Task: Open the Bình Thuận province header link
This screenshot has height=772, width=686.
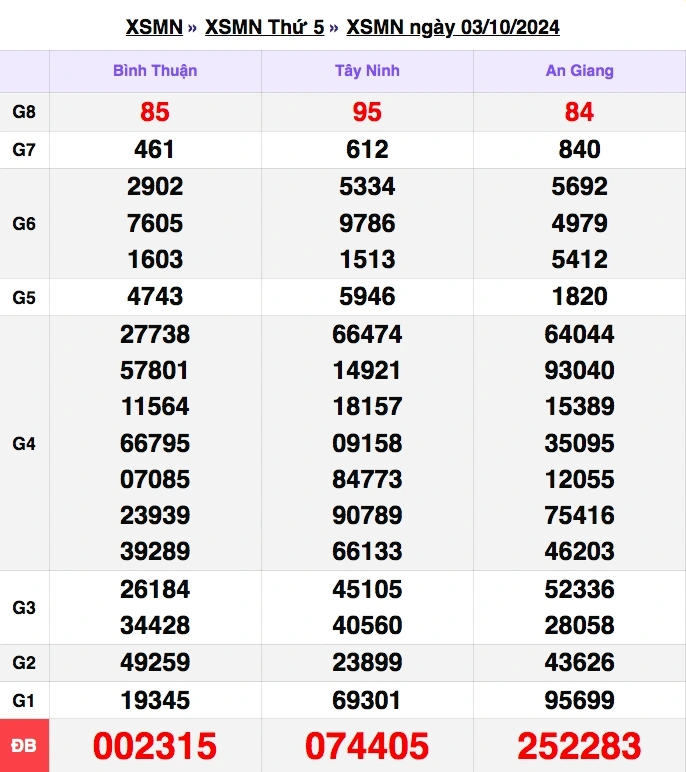Action: (x=155, y=71)
